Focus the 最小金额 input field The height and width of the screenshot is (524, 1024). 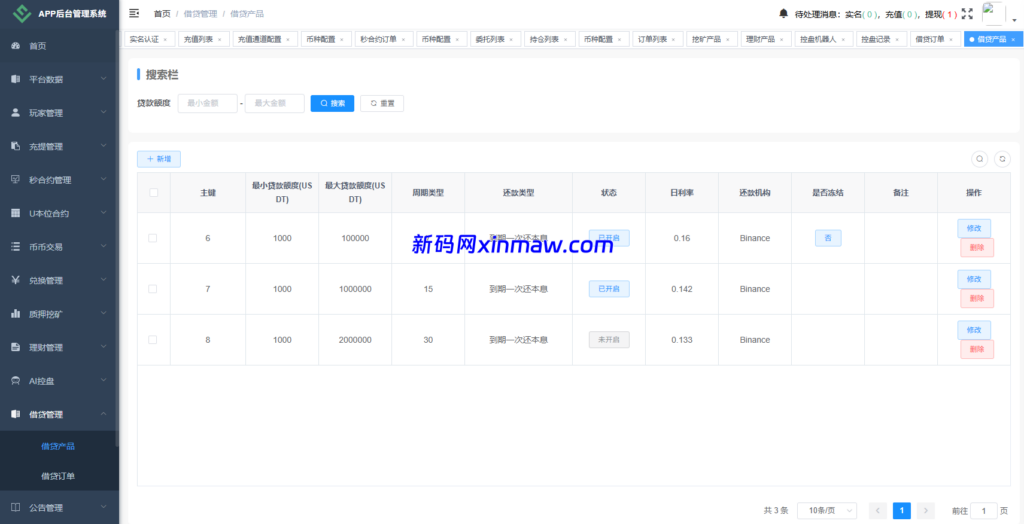click(208, 103)
